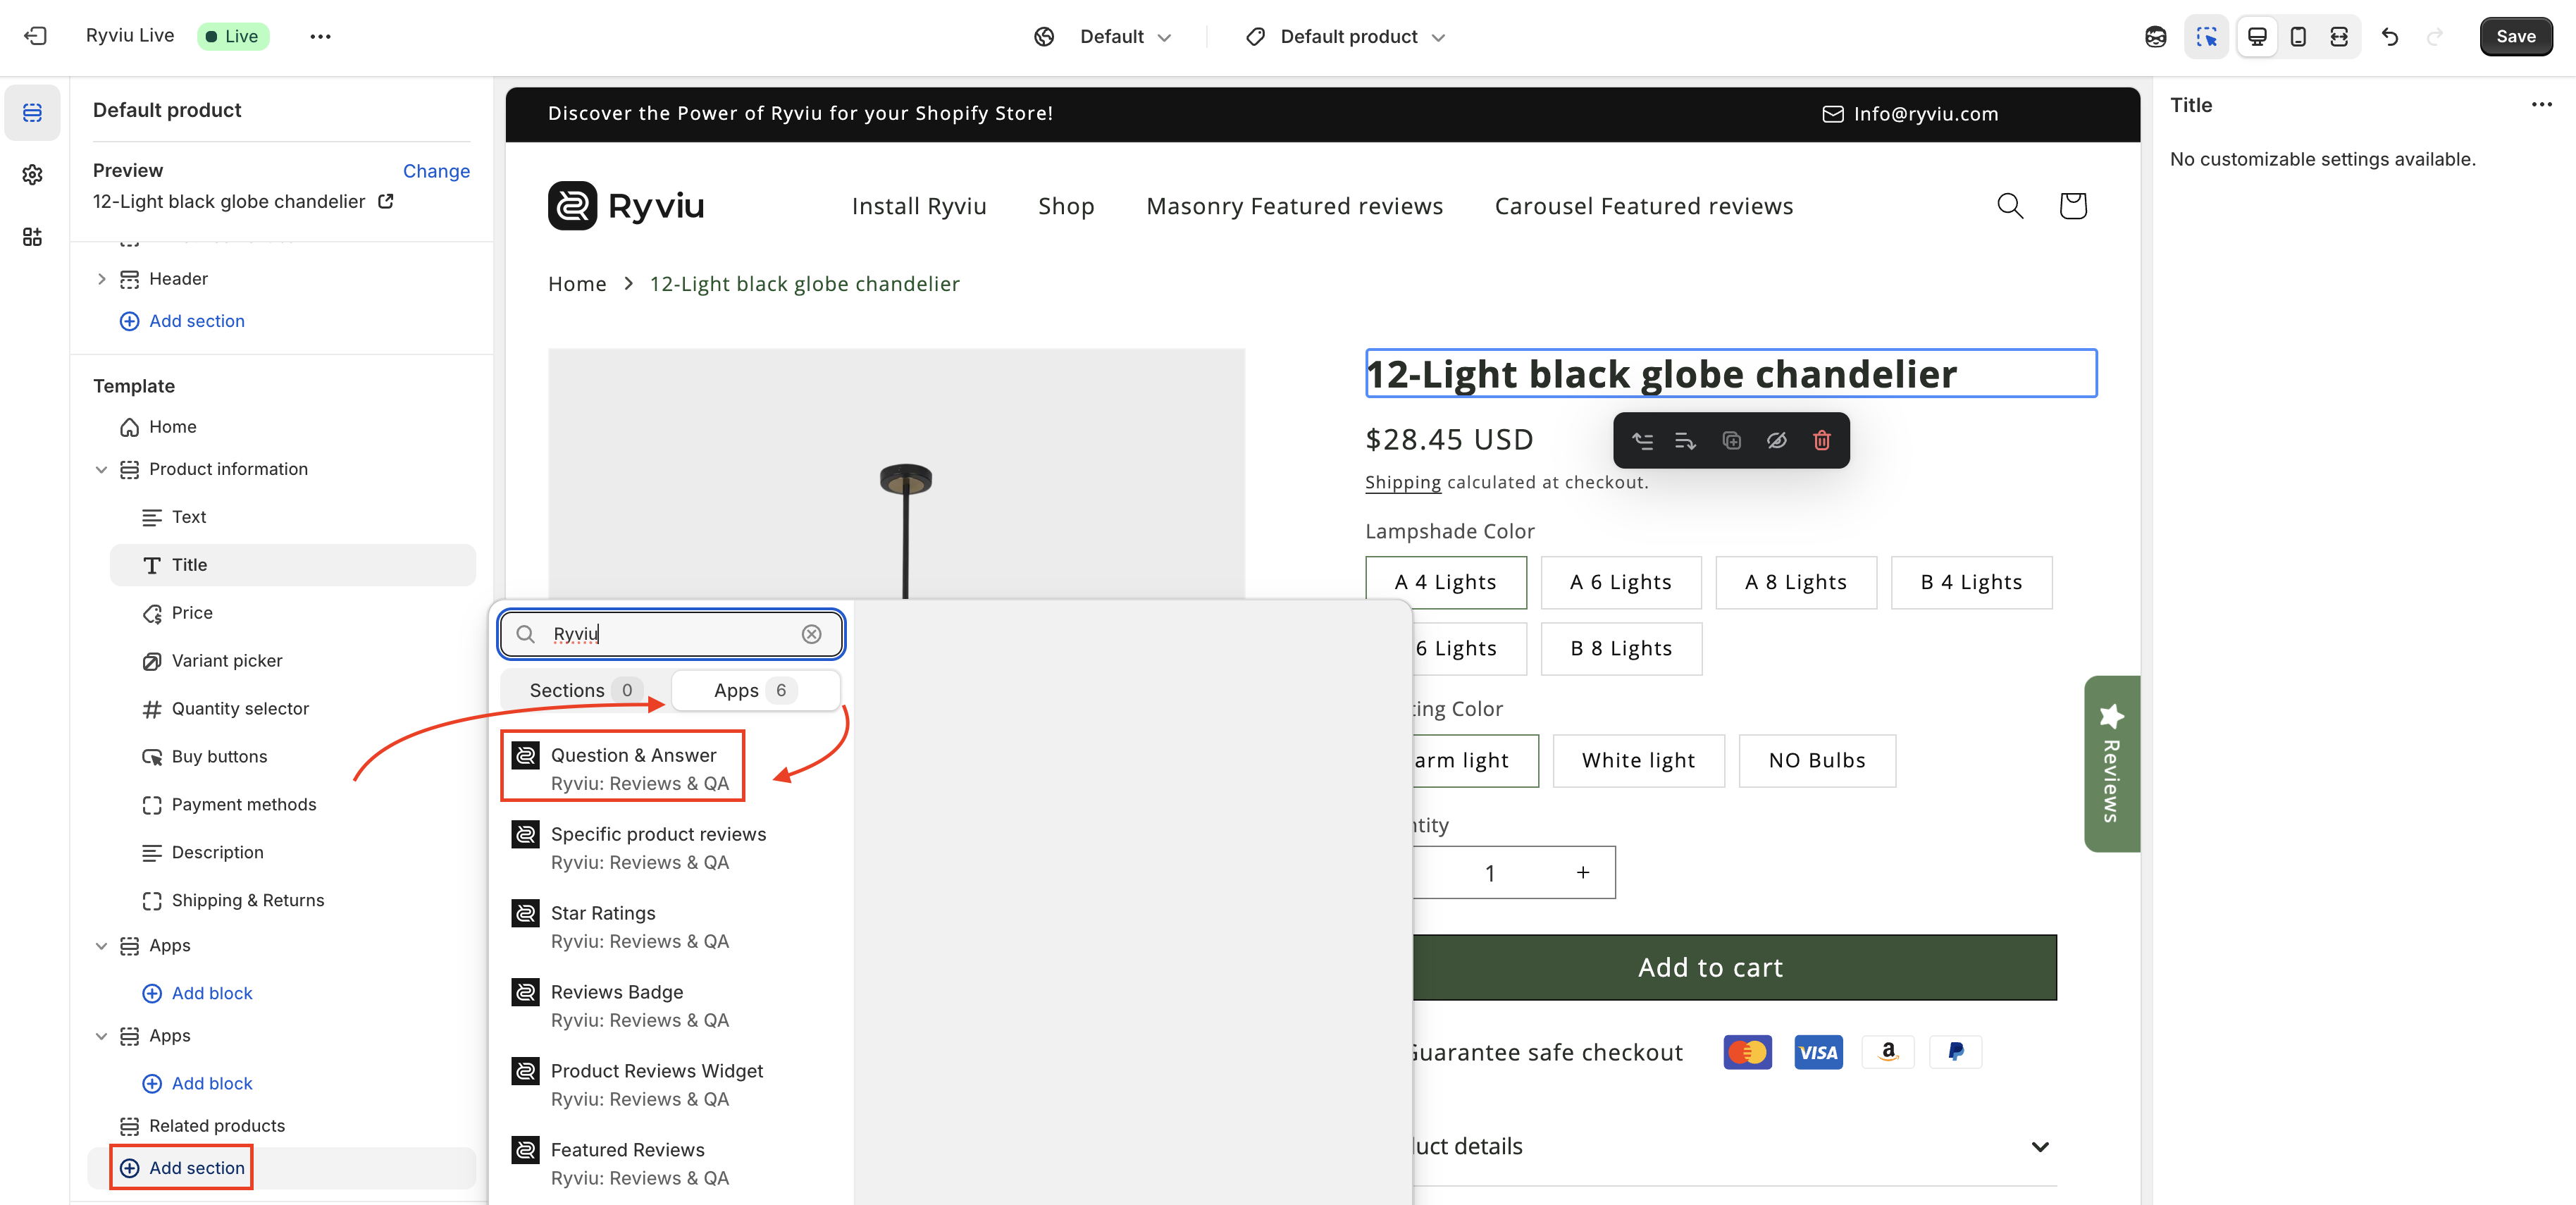The height and width of the screenshot is (1205, 2576).
Task: Click Add section under Header
Action: coord(182,321)
